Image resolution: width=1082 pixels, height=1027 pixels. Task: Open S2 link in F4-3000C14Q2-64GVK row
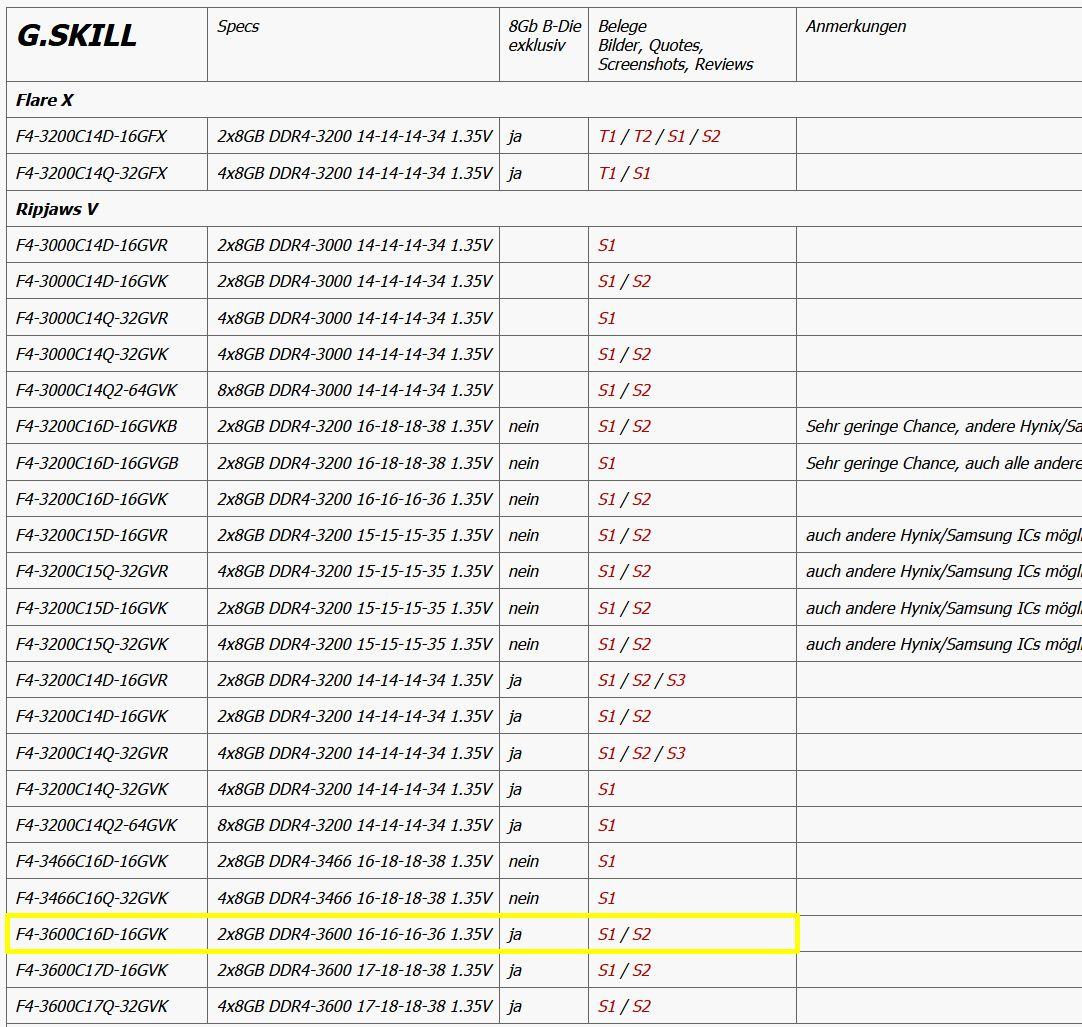point(641,390)
